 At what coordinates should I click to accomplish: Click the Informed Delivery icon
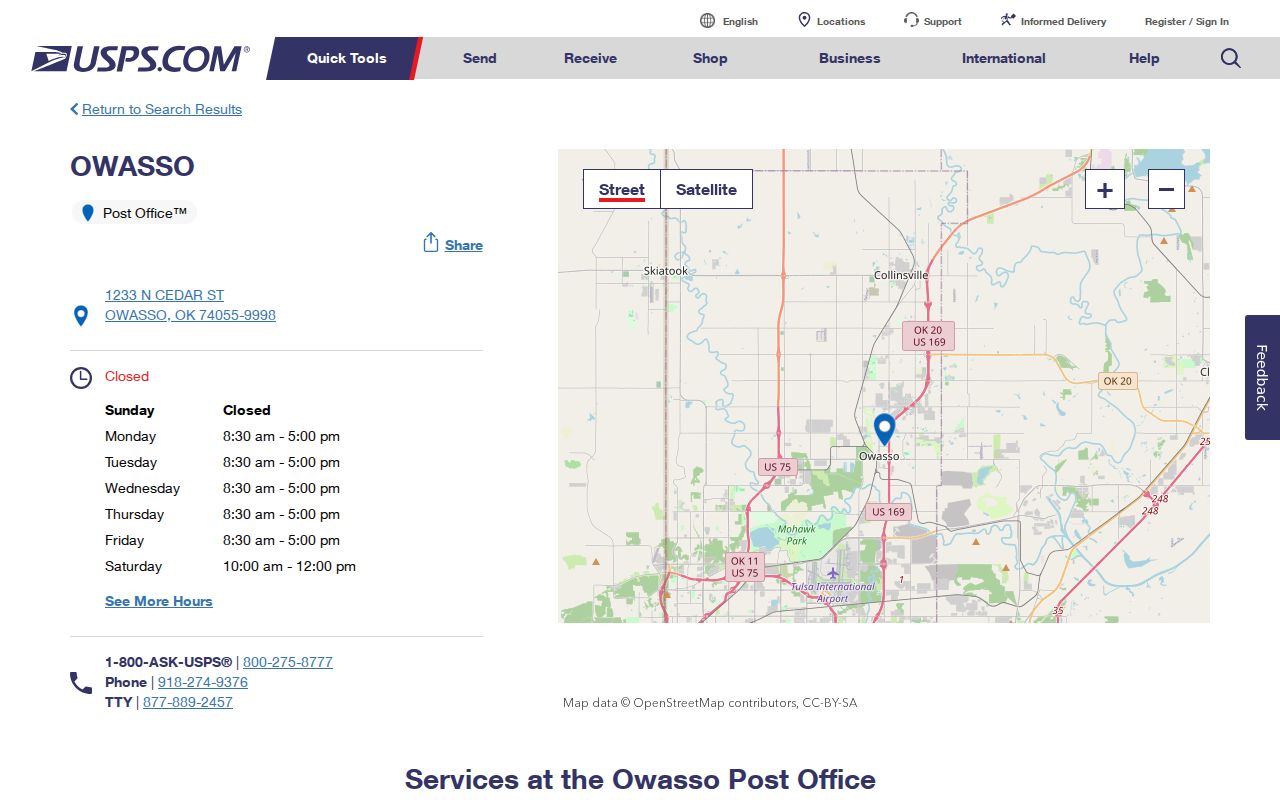(1008, 20)
